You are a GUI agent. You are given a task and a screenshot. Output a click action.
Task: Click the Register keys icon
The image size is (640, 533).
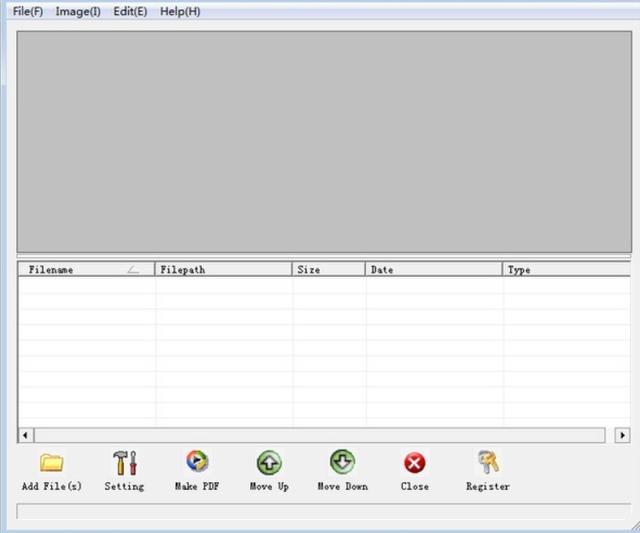489,462
